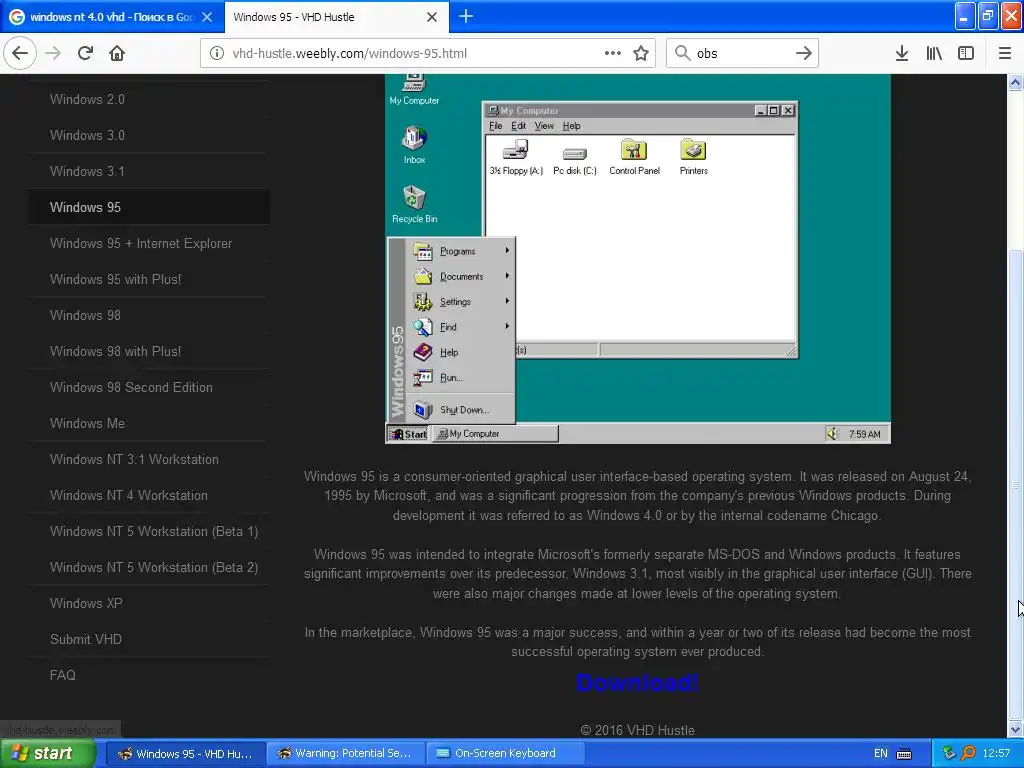This screenshot has height=768, width=1024.
Task: Open Windows 2.0 in the sidebar
Action: coord(87,99)
